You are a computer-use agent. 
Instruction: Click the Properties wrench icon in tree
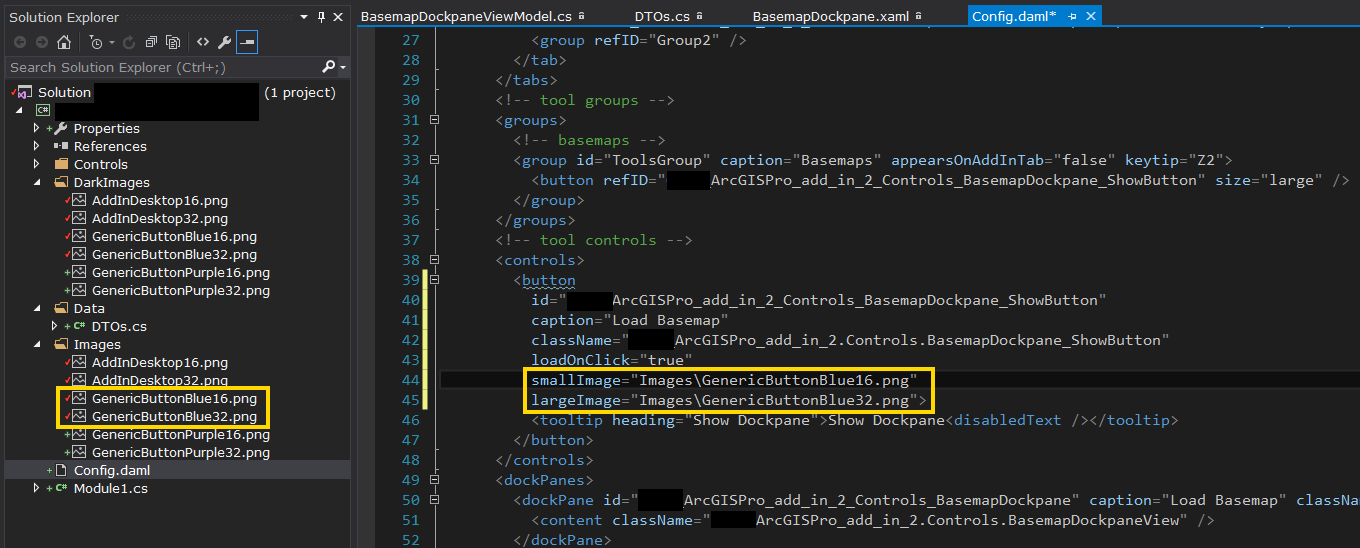point(61,128)
